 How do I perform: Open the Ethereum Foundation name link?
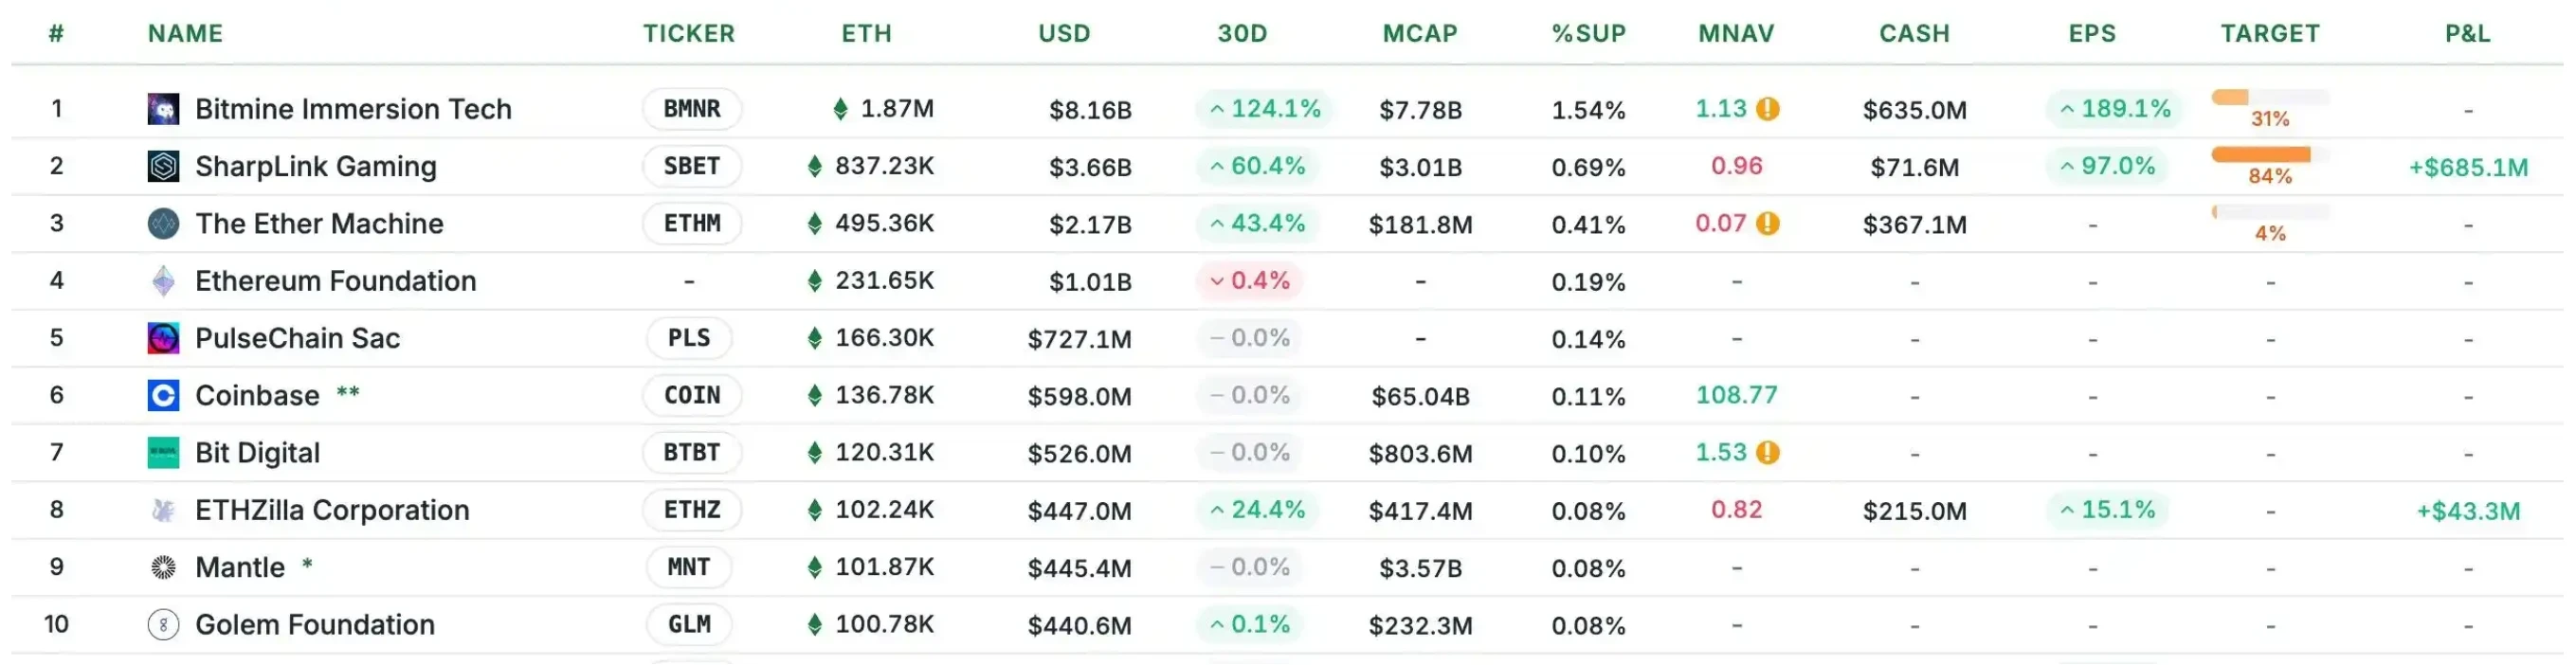(x=335, y=281)
